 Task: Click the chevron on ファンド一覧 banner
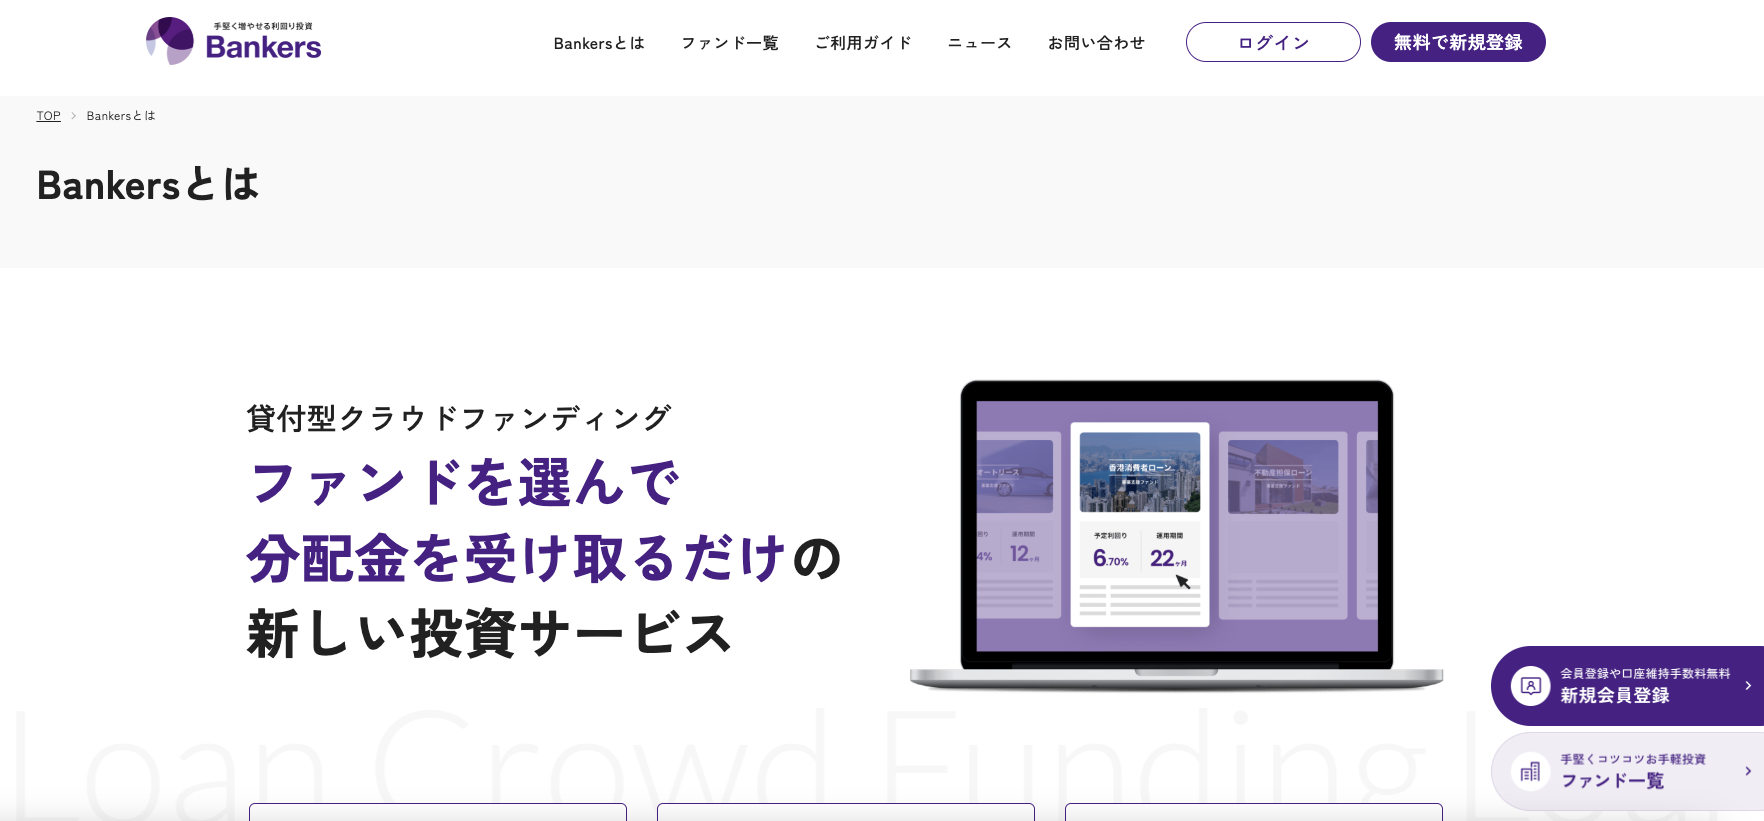[x=1748, y=771]
